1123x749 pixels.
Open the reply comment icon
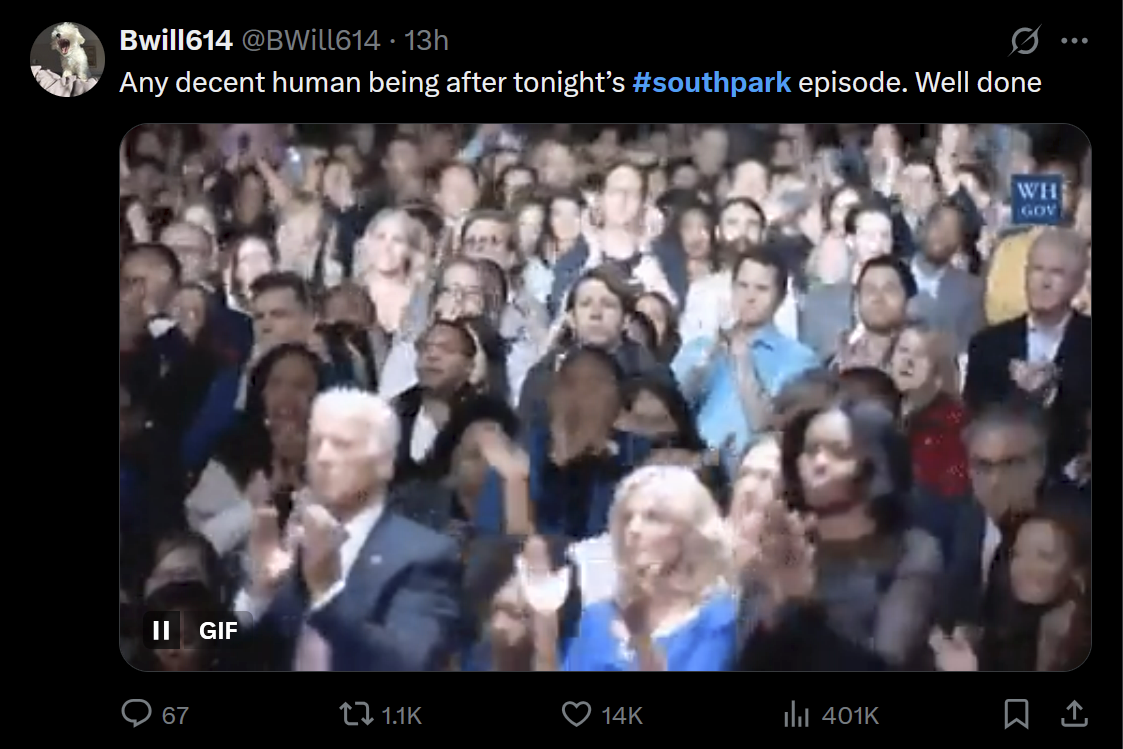[x=136, y=714]
